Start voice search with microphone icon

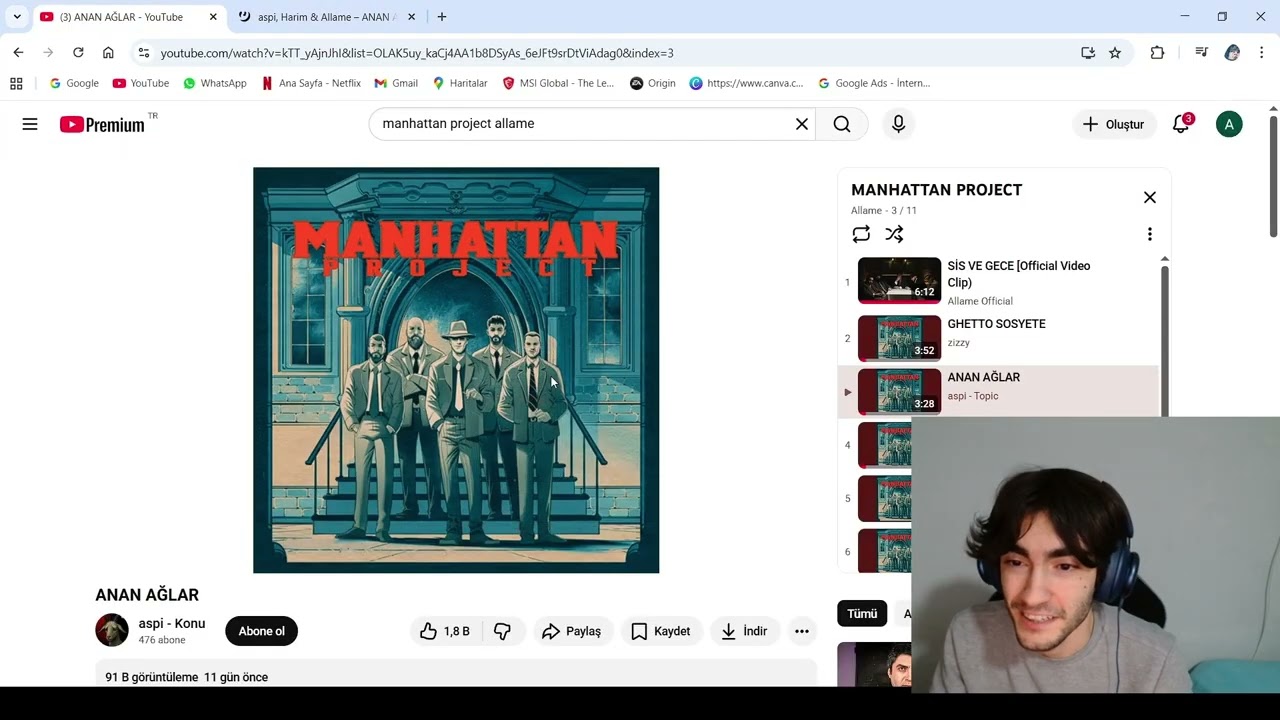pos(898,124)
